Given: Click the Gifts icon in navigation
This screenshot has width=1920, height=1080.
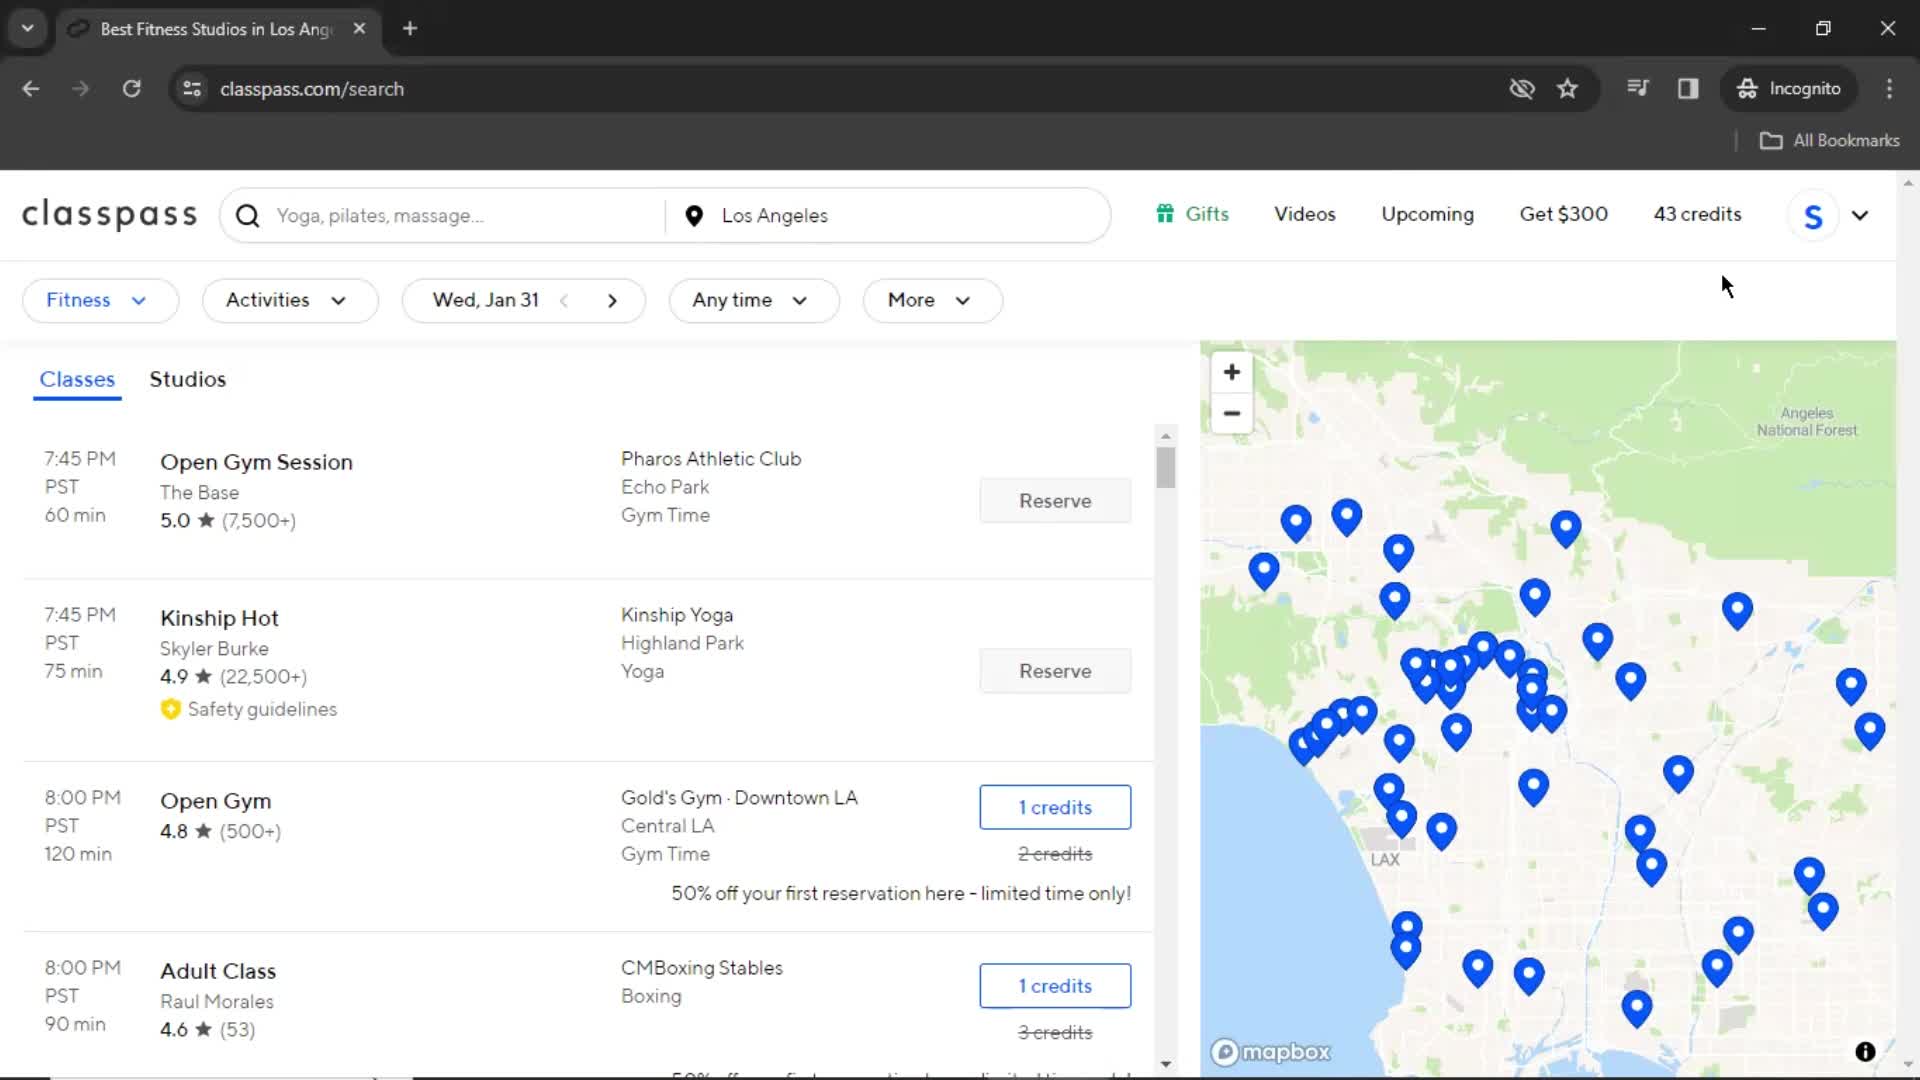Looking at the screenshot, I should pyautogui.click(x=1164, y=214).
